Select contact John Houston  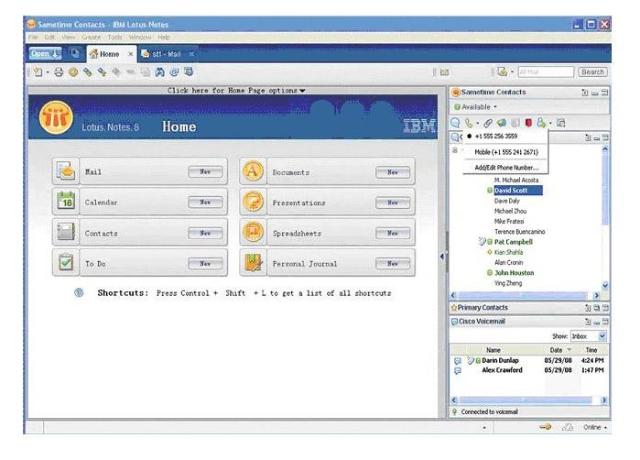click(514, 273)
